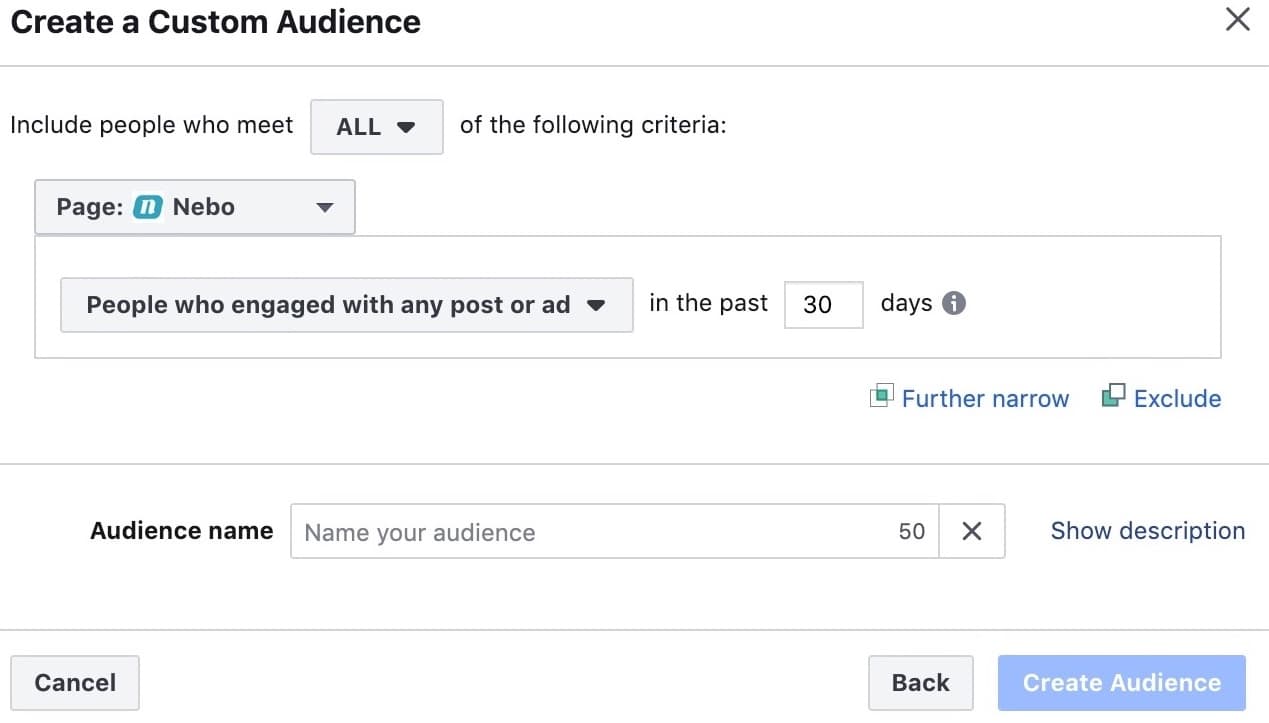Click the info icon next to days
This screenshot has height=723, width=1269.
[954, 303]
